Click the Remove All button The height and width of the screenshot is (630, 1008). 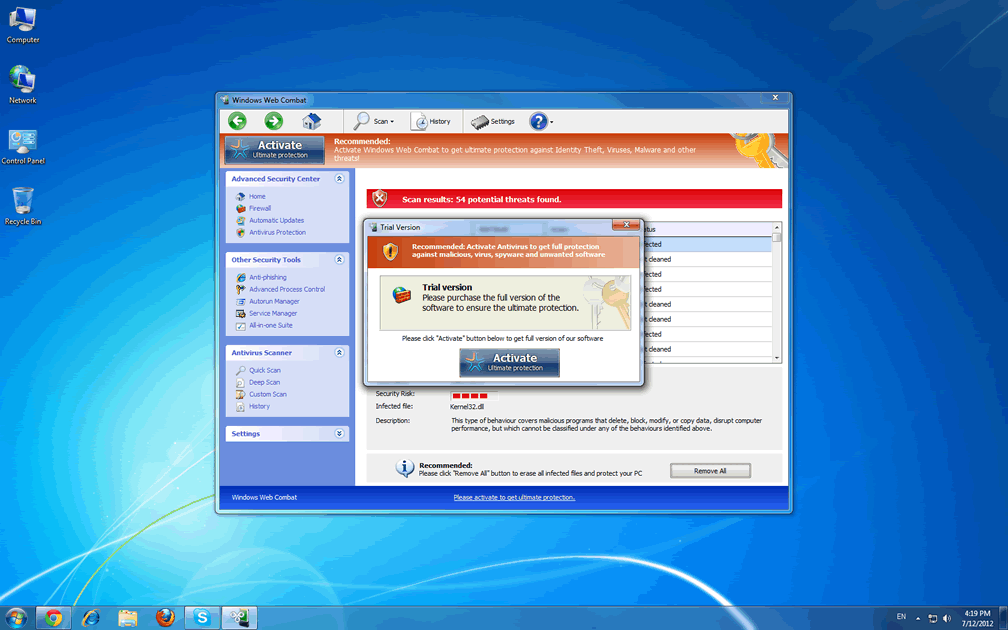click(710, 471)
